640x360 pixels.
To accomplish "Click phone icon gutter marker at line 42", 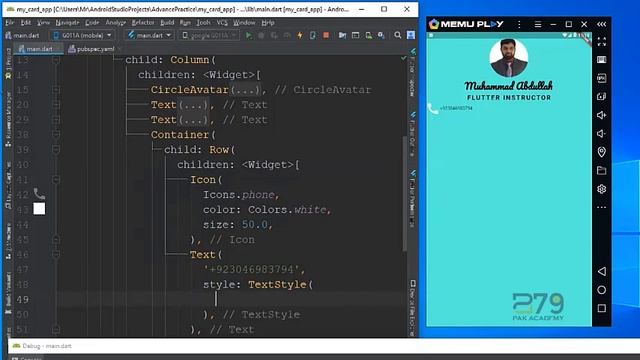I will click(39, 194).
